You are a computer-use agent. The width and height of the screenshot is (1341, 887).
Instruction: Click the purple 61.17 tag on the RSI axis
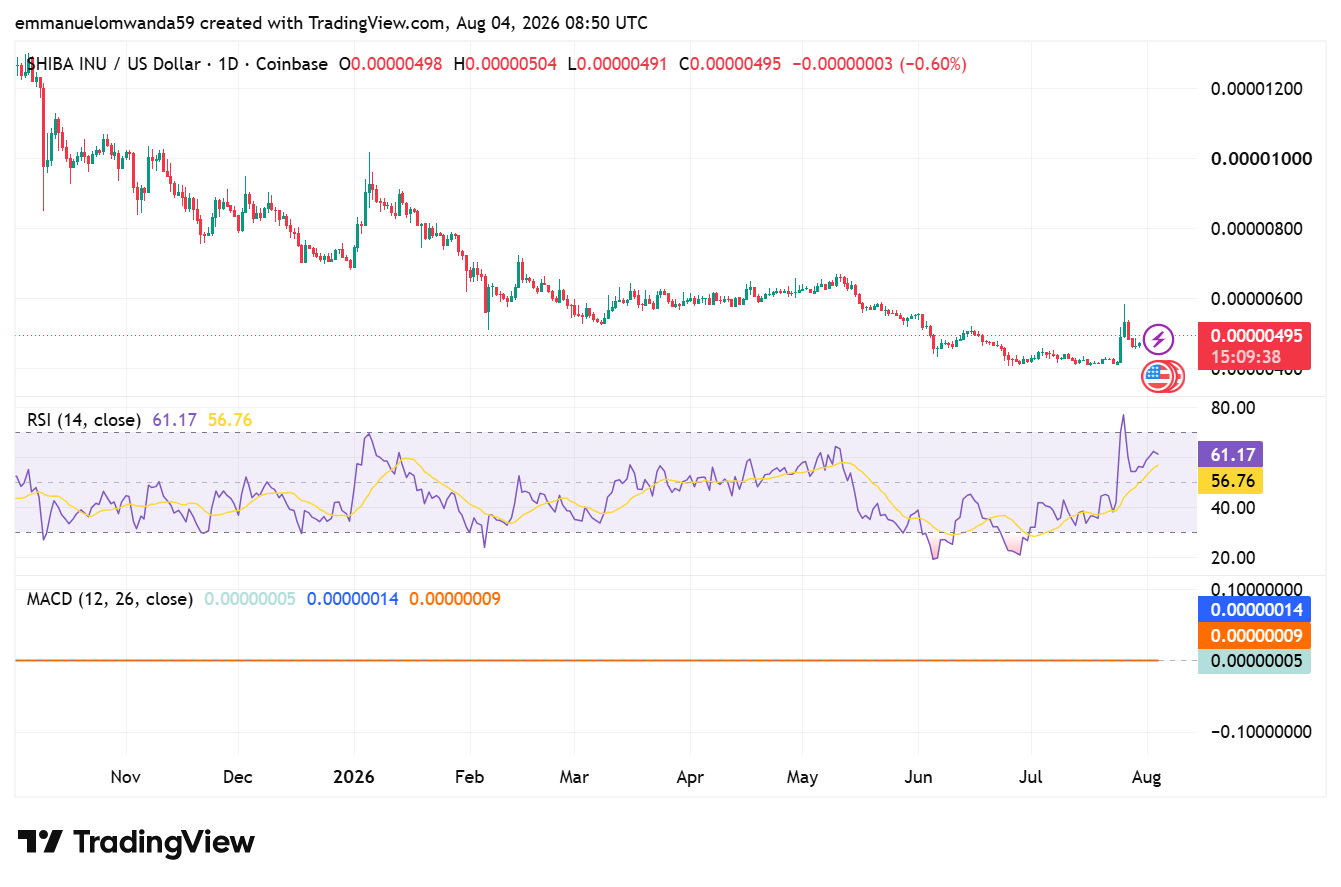(1231, 455)
